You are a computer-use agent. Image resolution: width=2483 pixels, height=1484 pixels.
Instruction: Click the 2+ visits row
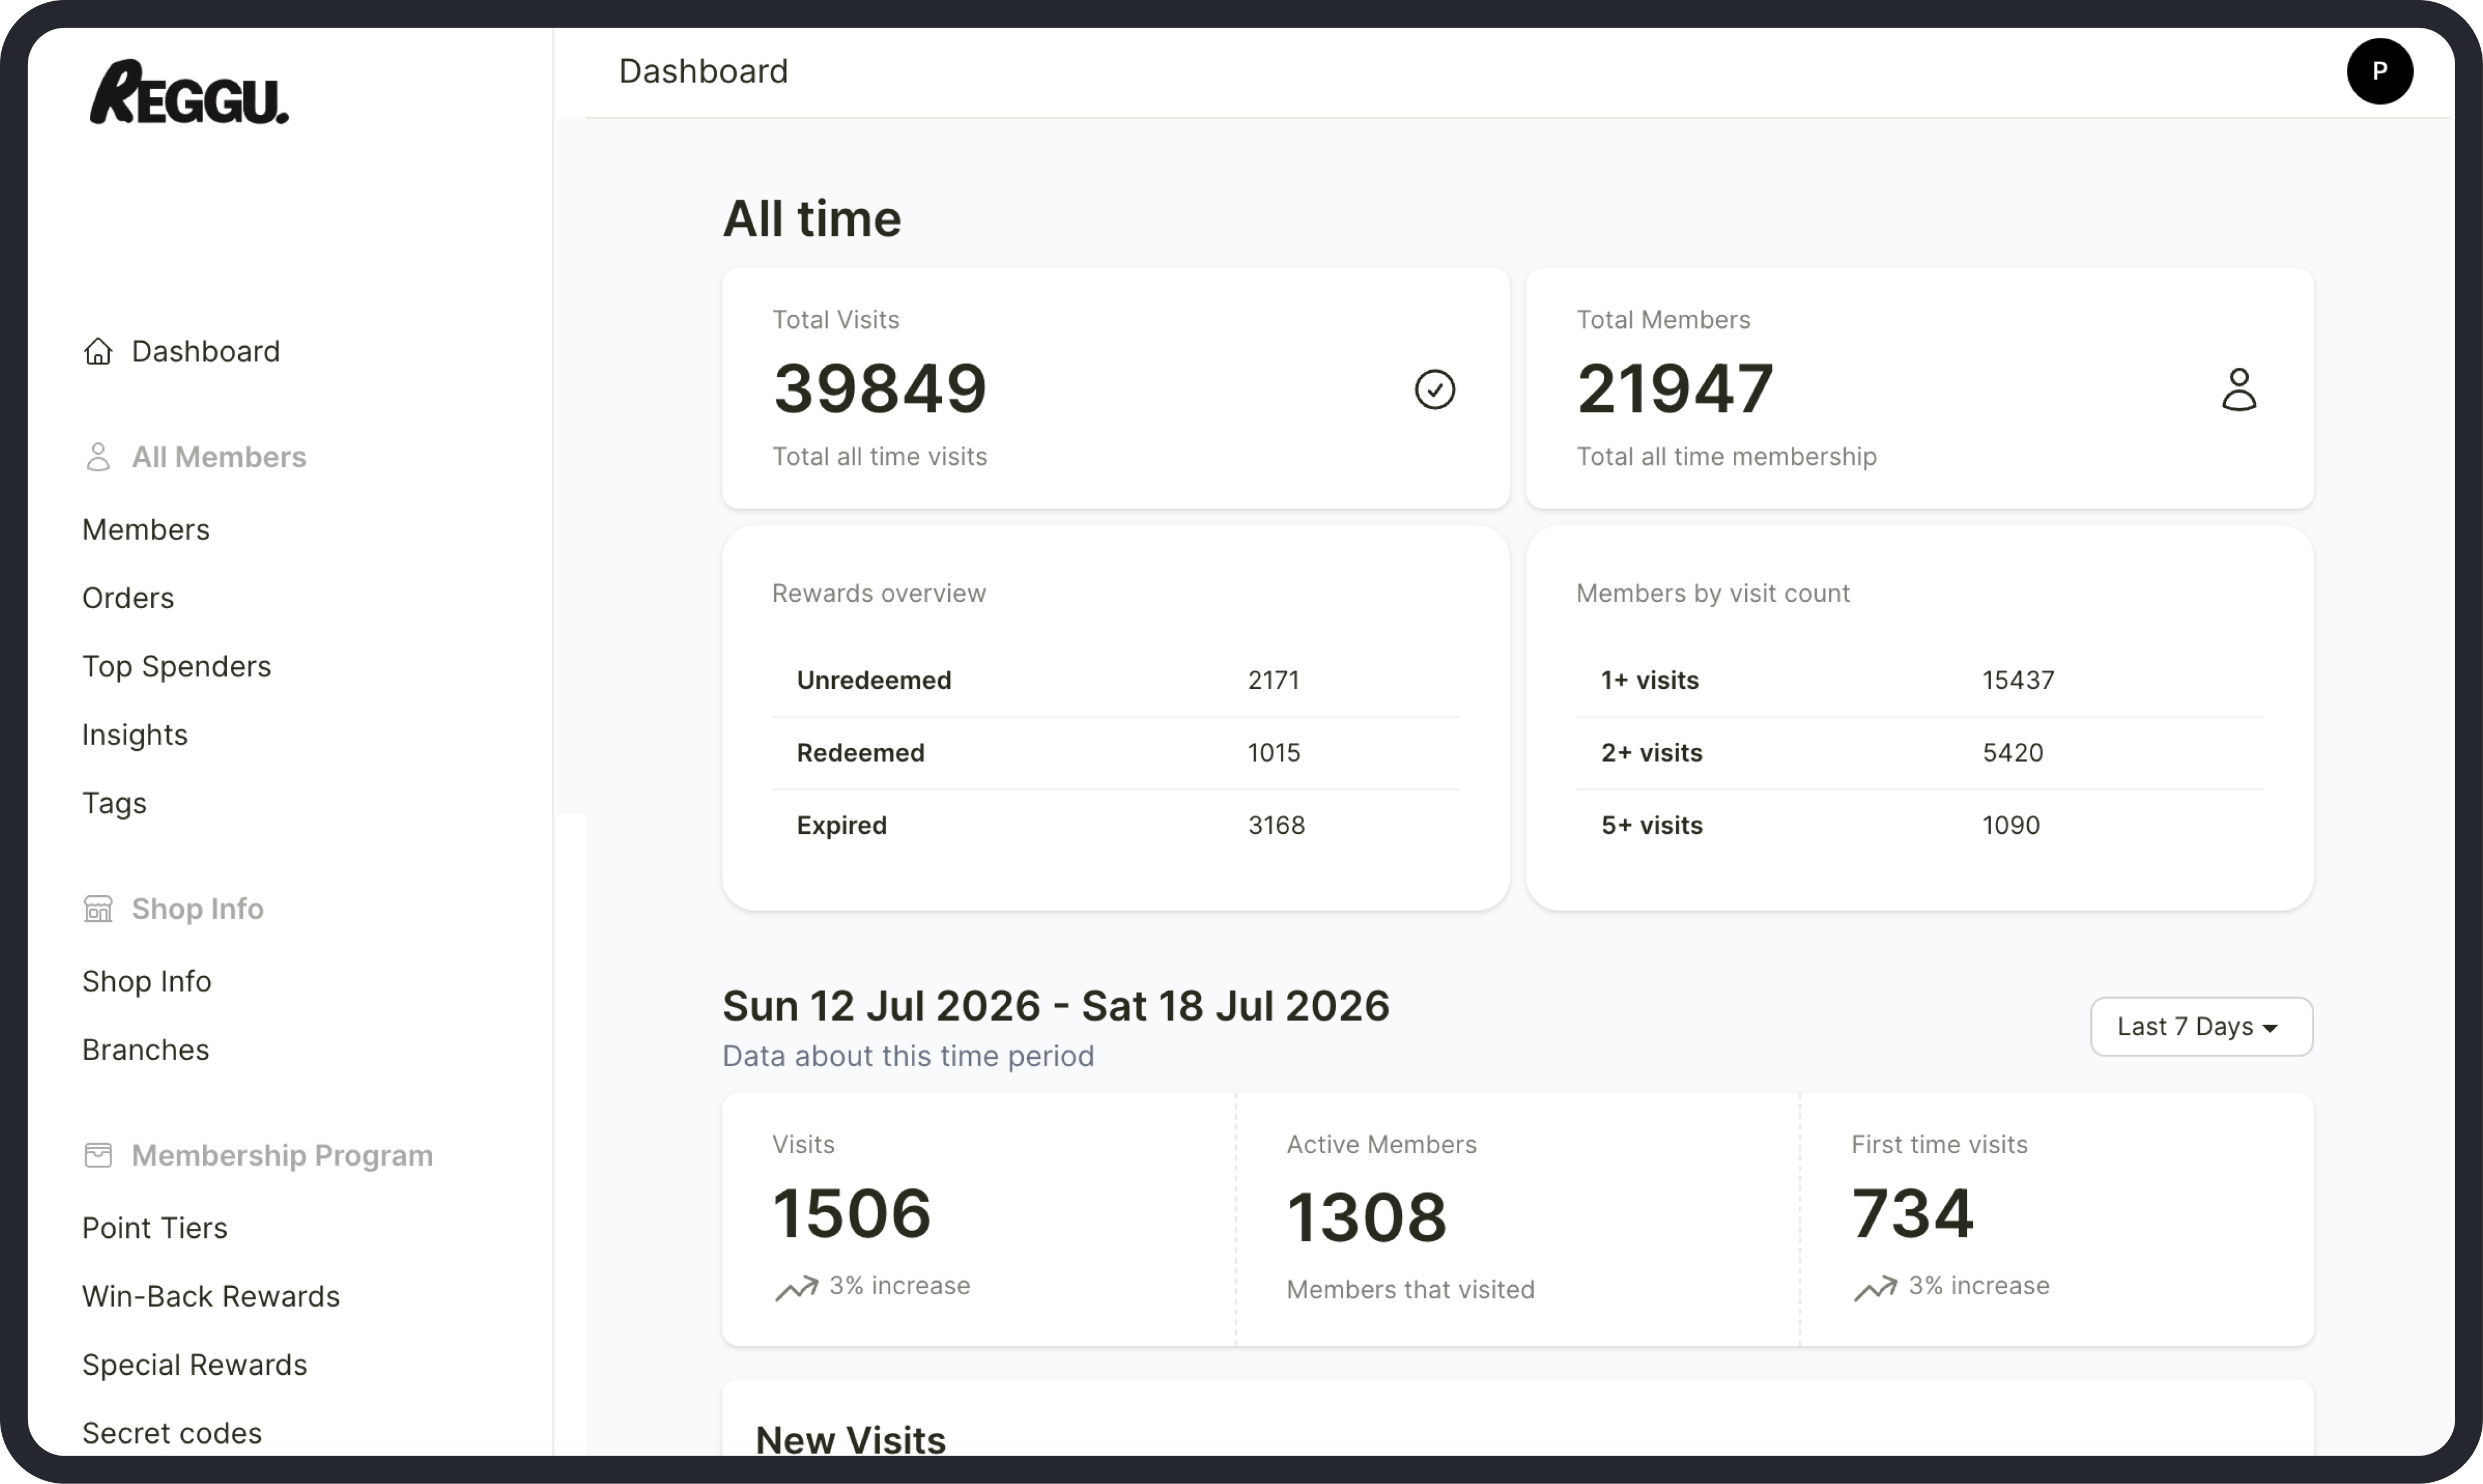pos(1919,753)
